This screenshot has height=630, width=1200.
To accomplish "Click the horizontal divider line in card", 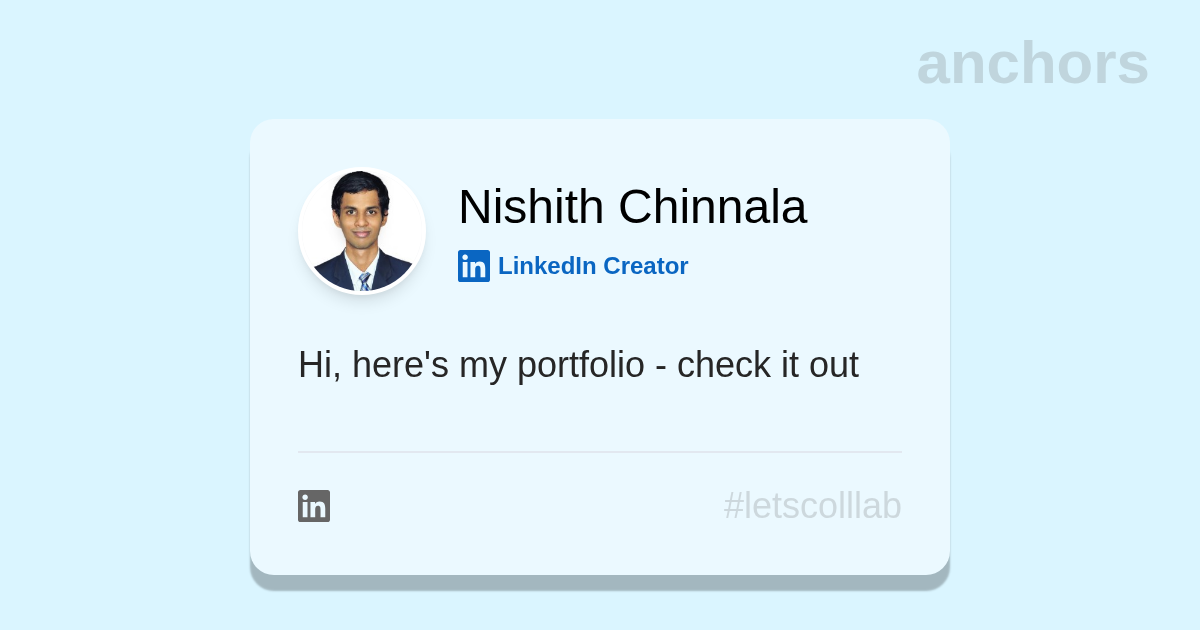I will [600, 452].
